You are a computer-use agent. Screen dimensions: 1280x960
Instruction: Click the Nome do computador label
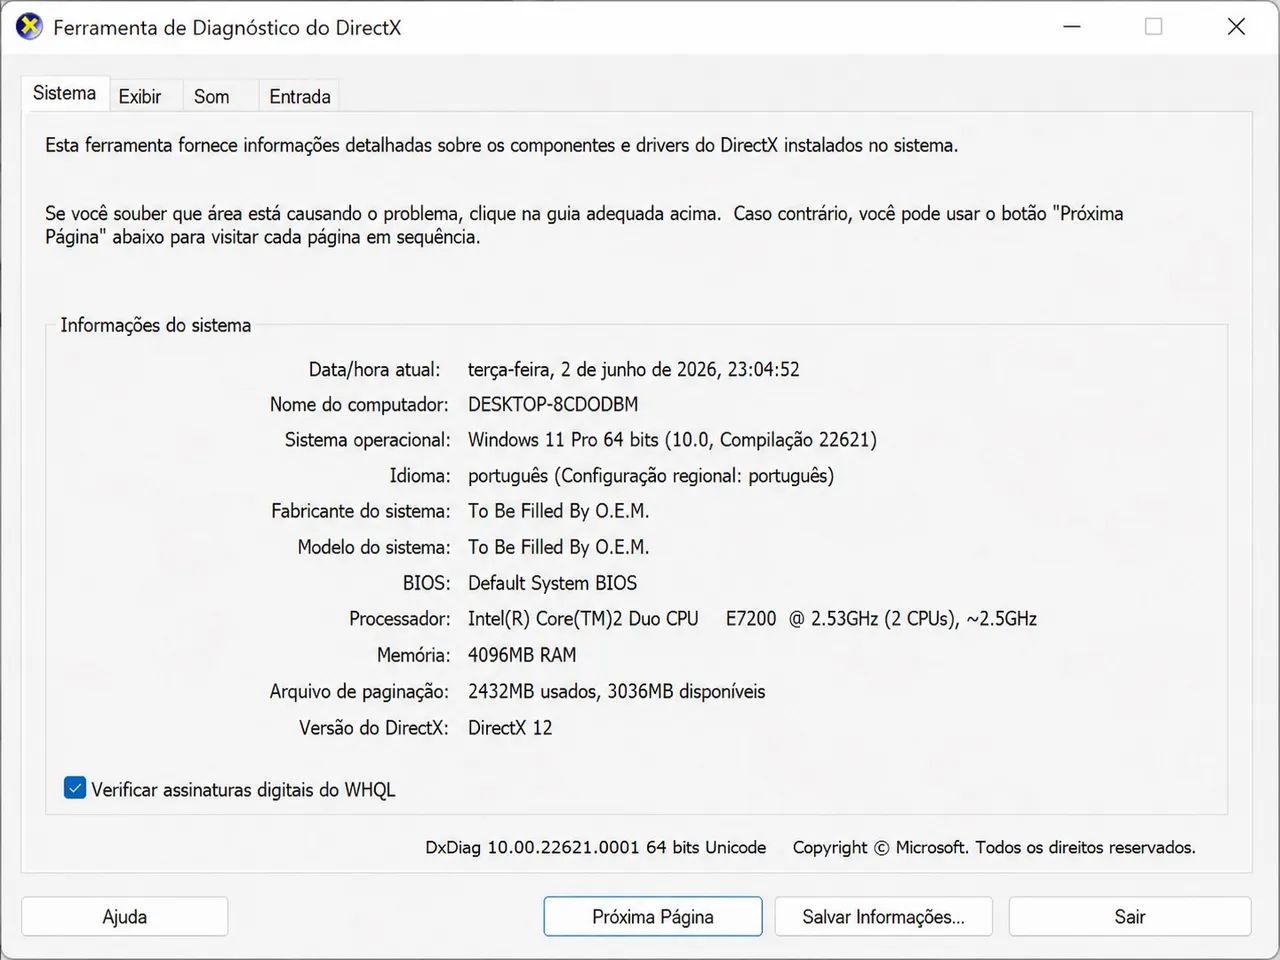(x=359, y=404)
